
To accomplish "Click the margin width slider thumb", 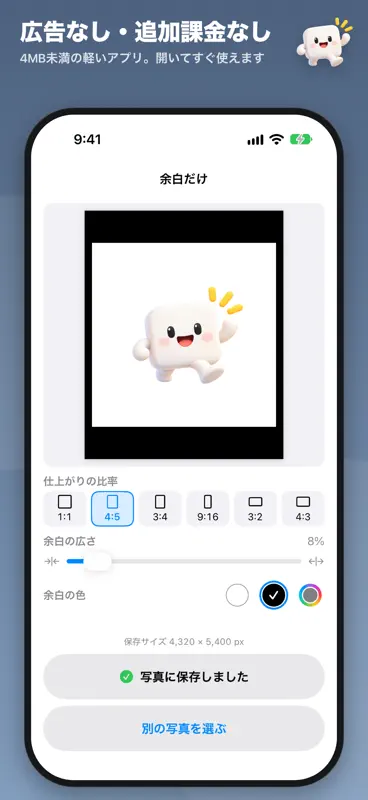I will (x=97, y=561).
